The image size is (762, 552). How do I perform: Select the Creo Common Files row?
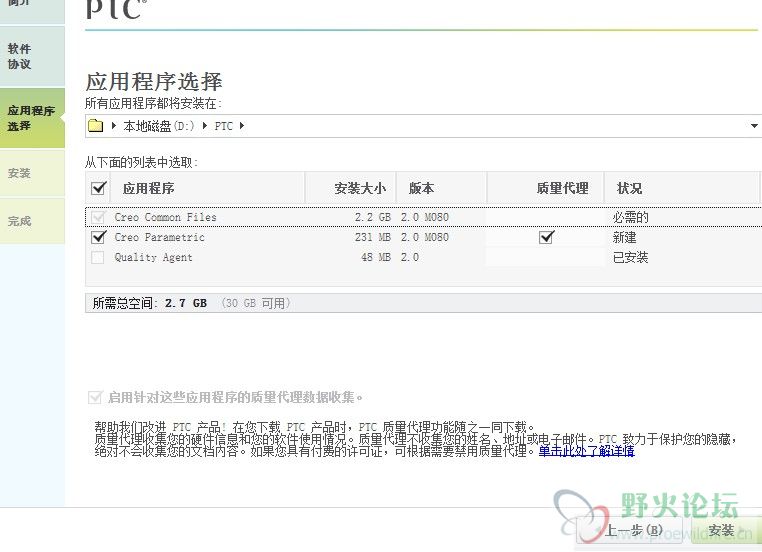424,217
